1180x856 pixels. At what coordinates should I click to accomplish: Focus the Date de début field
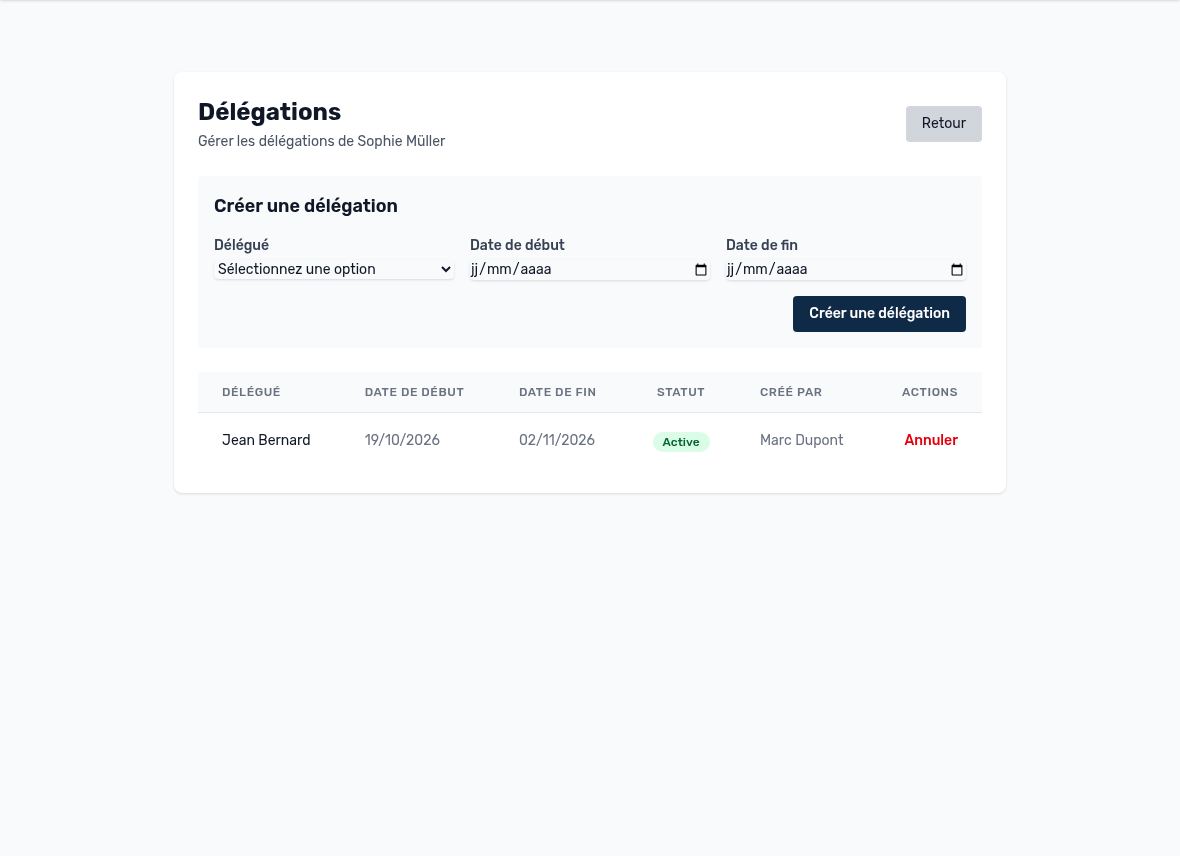[589, 270]
